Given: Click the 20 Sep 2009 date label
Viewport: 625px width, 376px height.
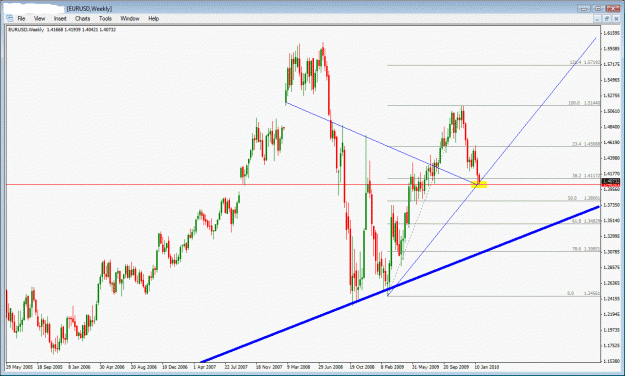Looking at the screenshot, I should coord(456,367).
